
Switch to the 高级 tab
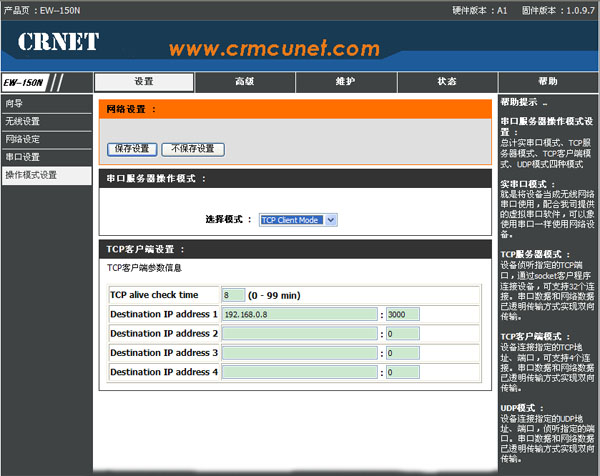coord(245,82)
